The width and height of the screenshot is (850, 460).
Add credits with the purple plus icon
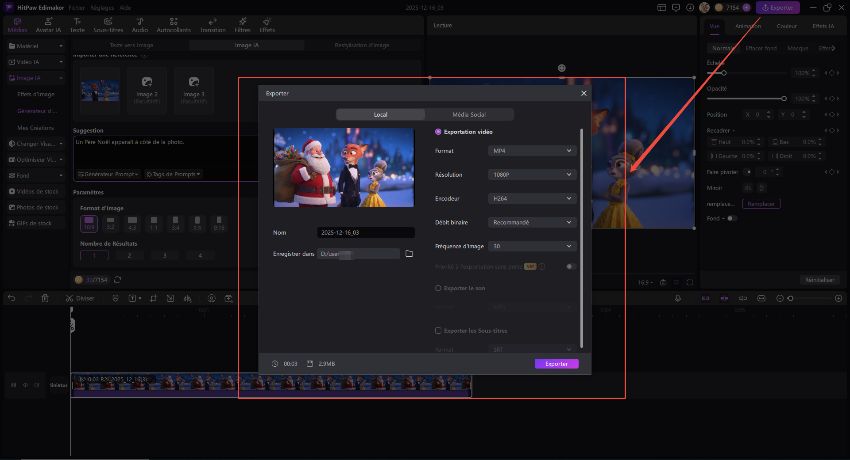pyautogui.click(x=746, y=8)
